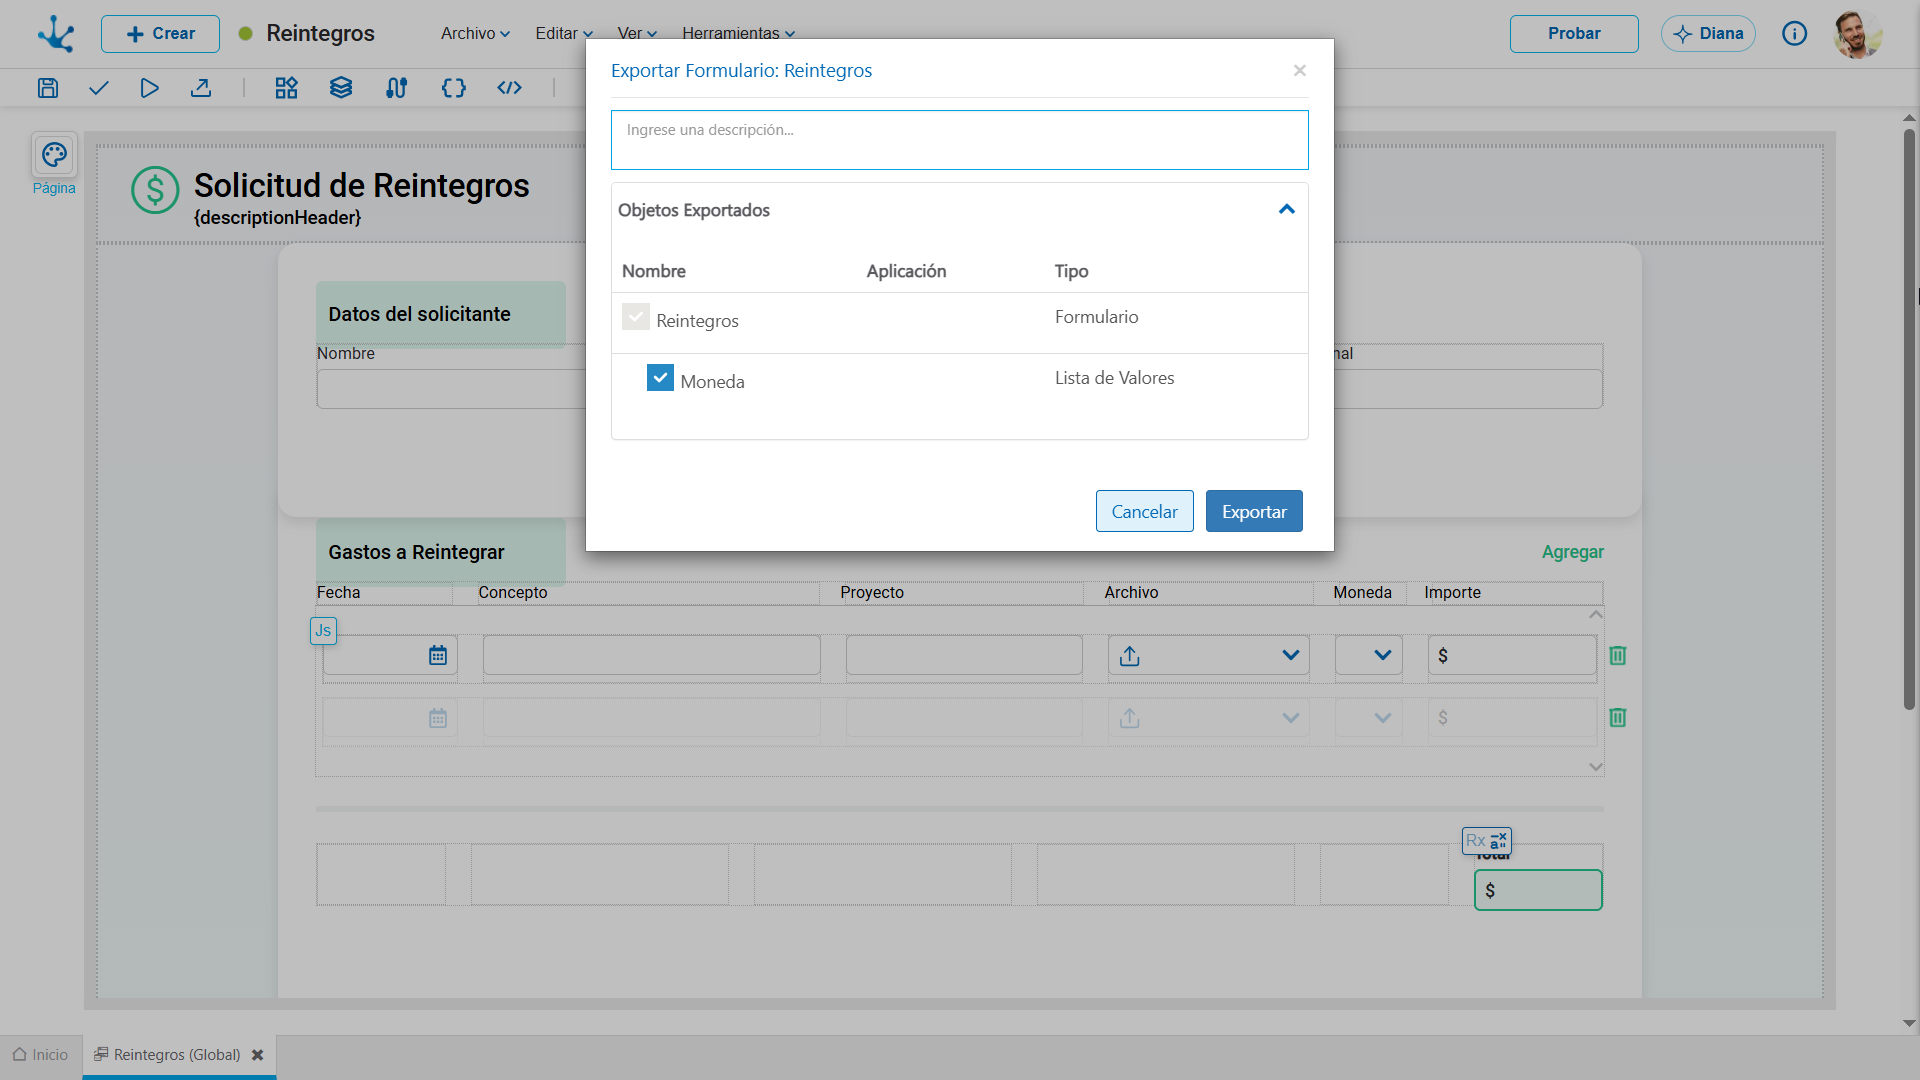This screenshot has height=1080, width=1920.
Task: Delete first expense row trash icon
Action: pos(1618,656)
